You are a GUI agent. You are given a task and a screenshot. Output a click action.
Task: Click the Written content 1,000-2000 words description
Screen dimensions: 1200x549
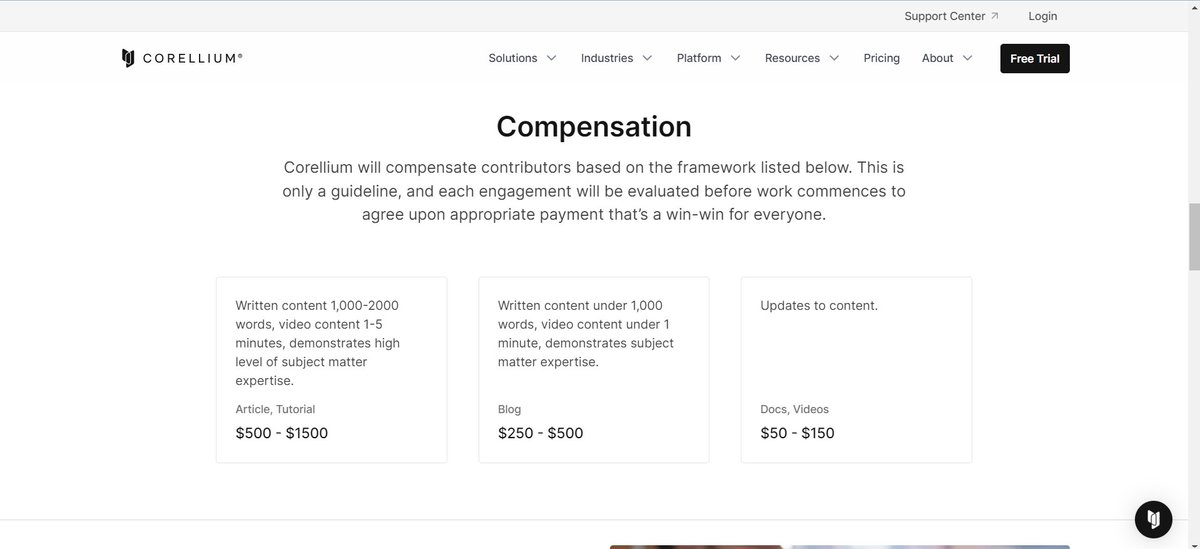point(318,343)
